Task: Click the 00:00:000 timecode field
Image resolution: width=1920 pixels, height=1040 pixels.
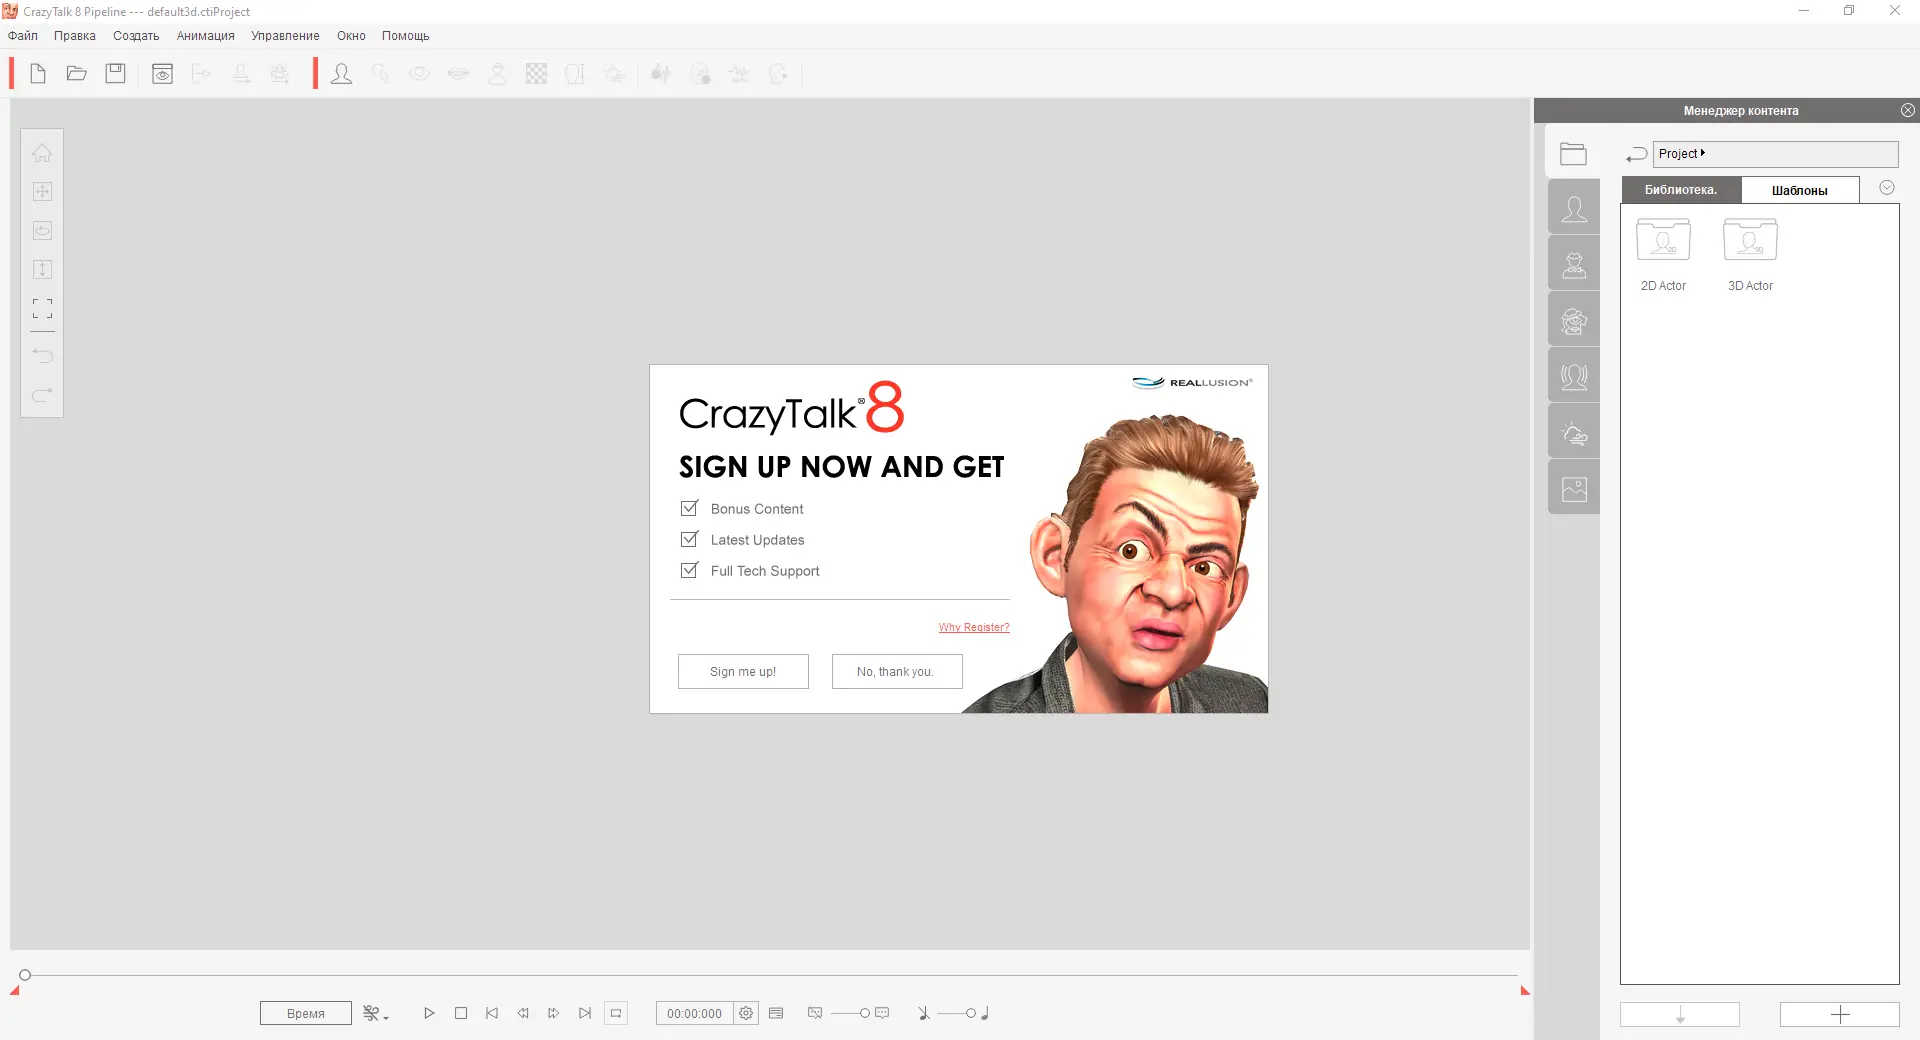Action: click(x=694, y=1013)
